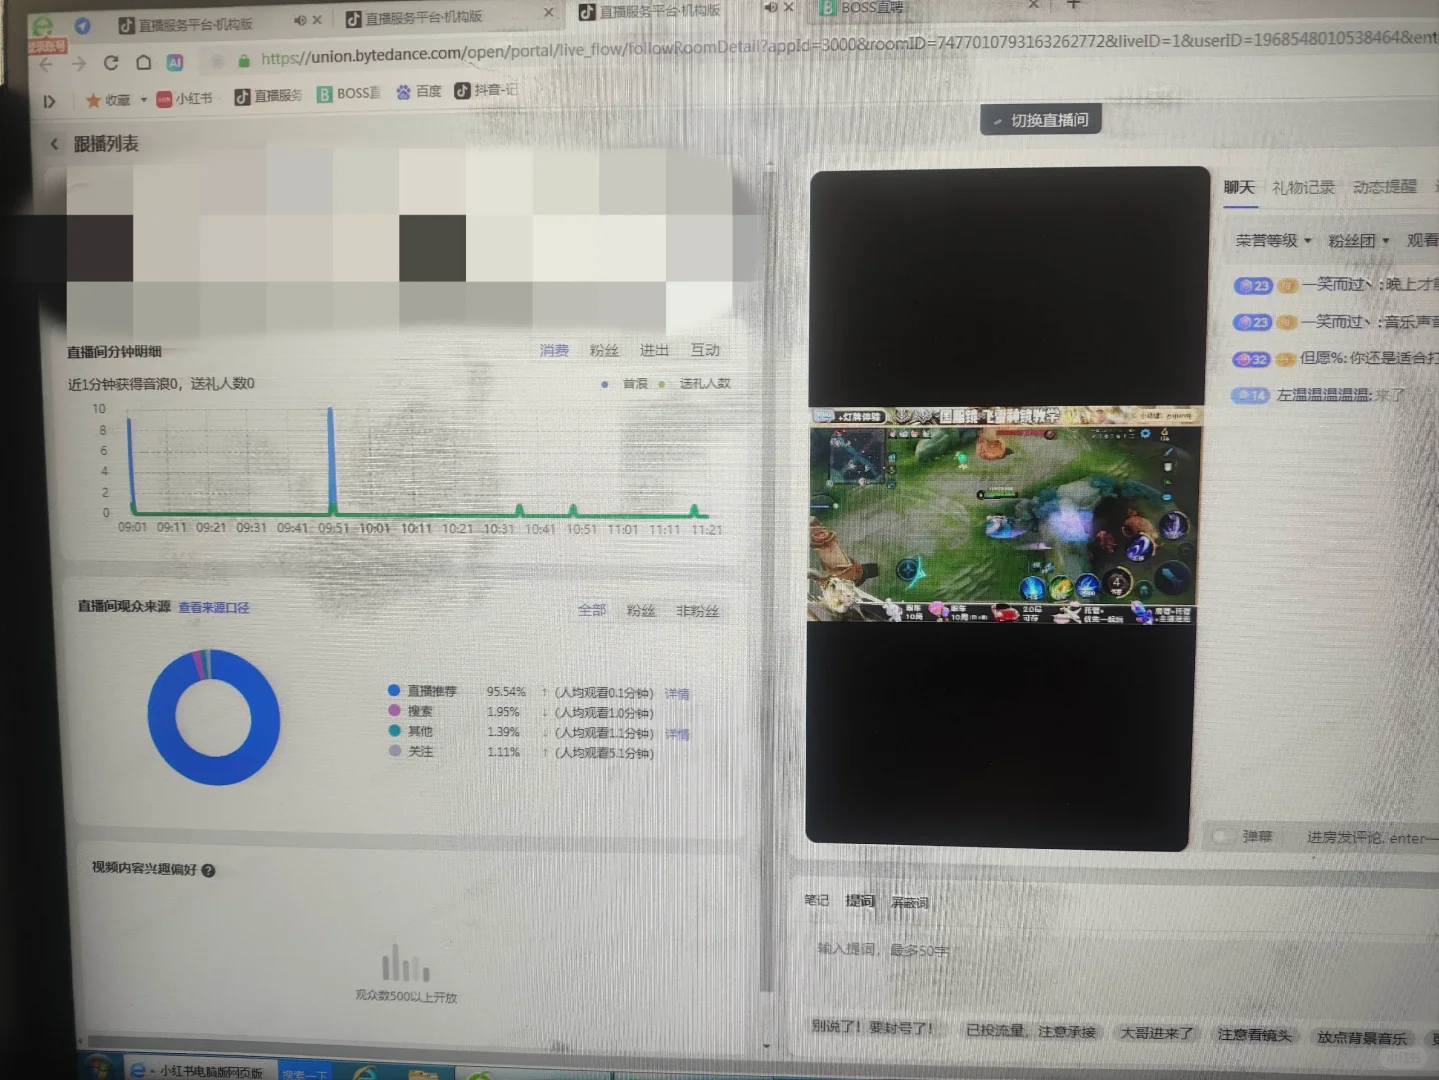Open the 提词 tab
The height and width of the screenshot is (1080, 1439).
tap(860, 901)
